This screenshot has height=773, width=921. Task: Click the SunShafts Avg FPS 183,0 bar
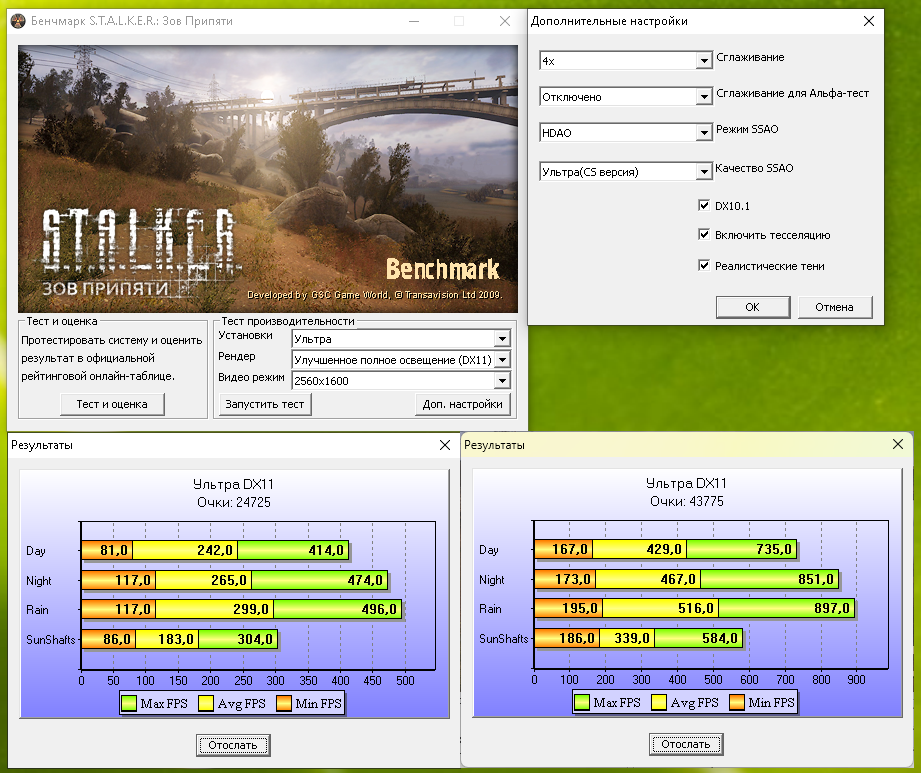[167, 639]
